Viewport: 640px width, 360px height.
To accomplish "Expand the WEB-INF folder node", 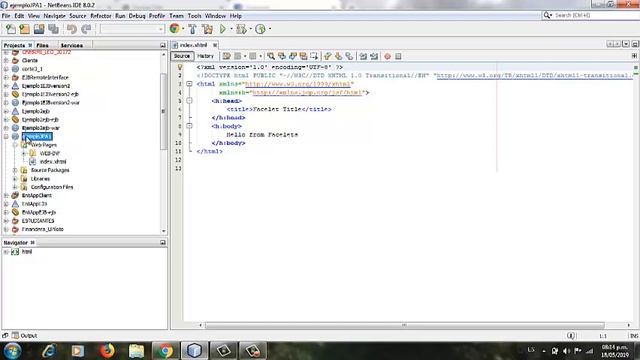I will point(24,153).
